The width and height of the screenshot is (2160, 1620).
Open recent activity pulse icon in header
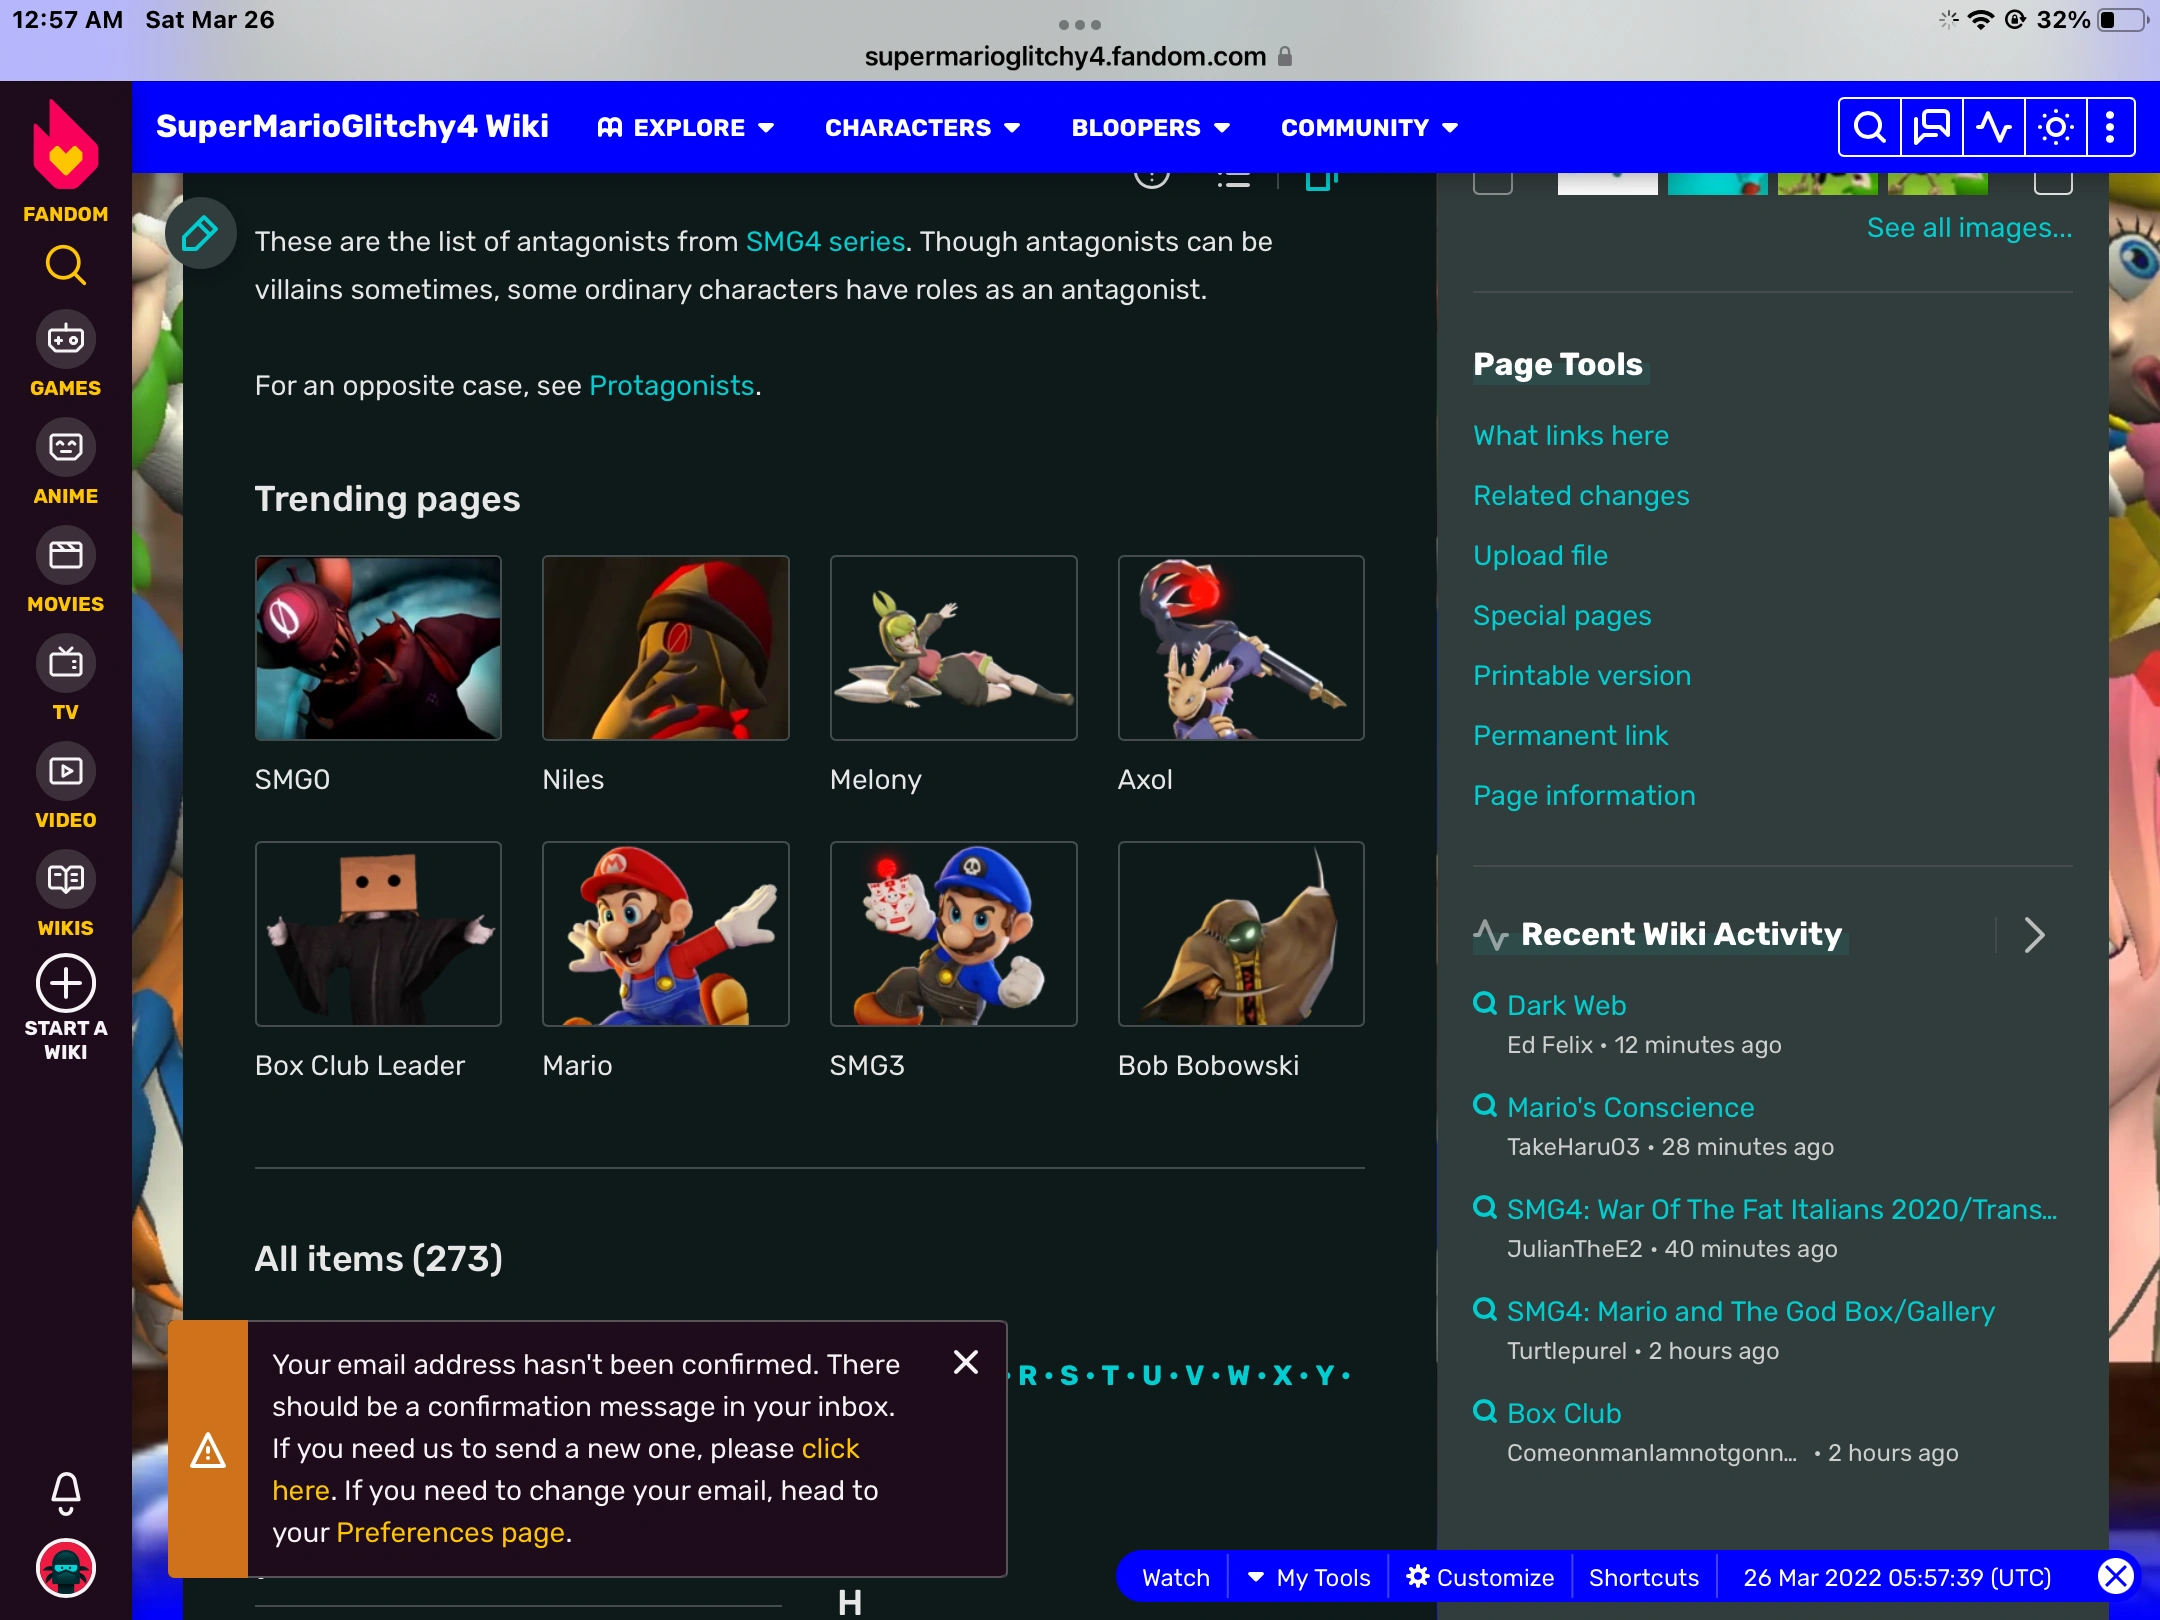(1993, 127)
